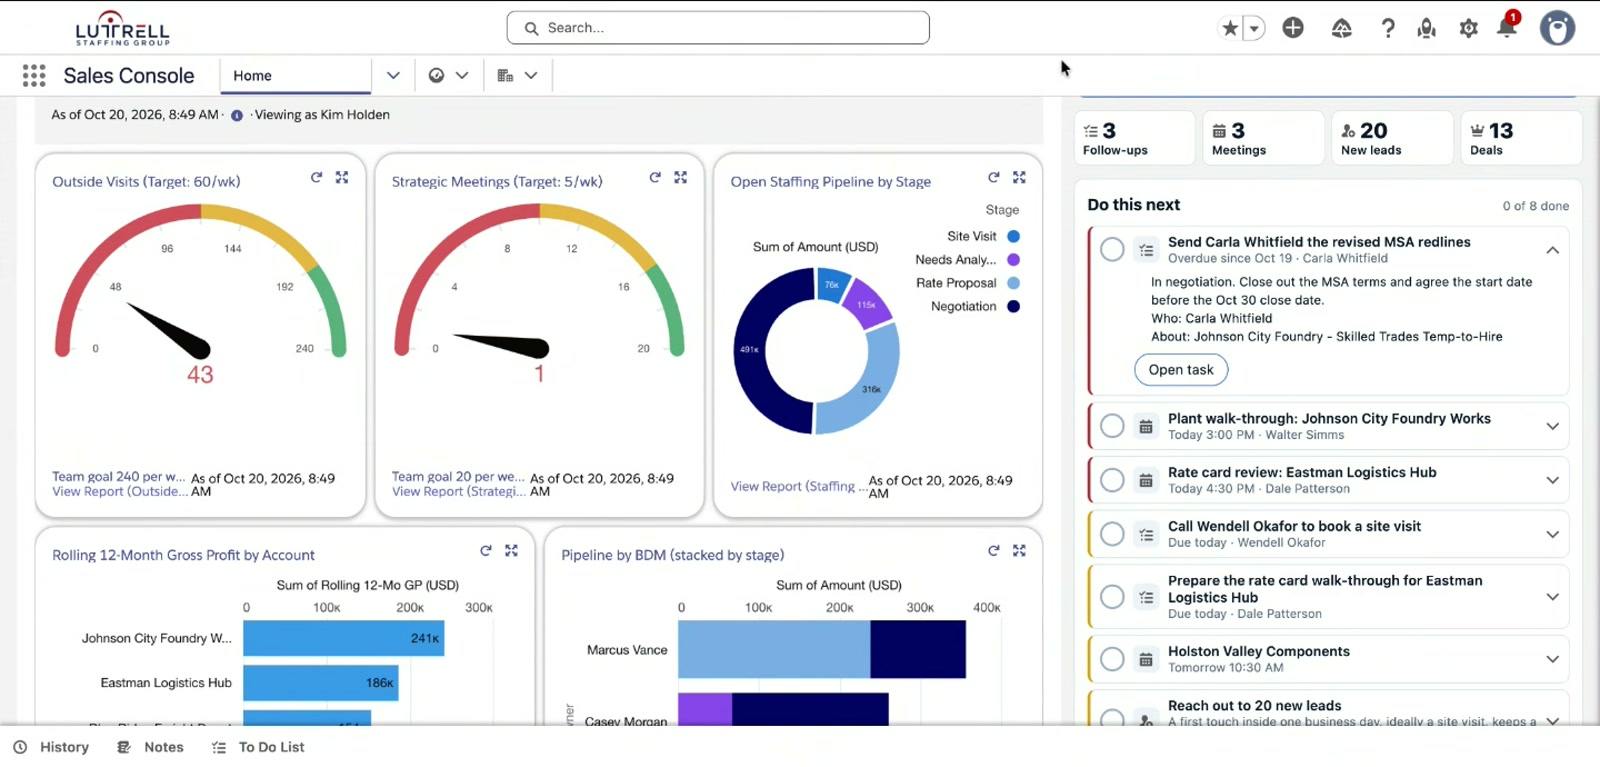Click the Open task button
1600x767 pixels.
pos(1181,369)
